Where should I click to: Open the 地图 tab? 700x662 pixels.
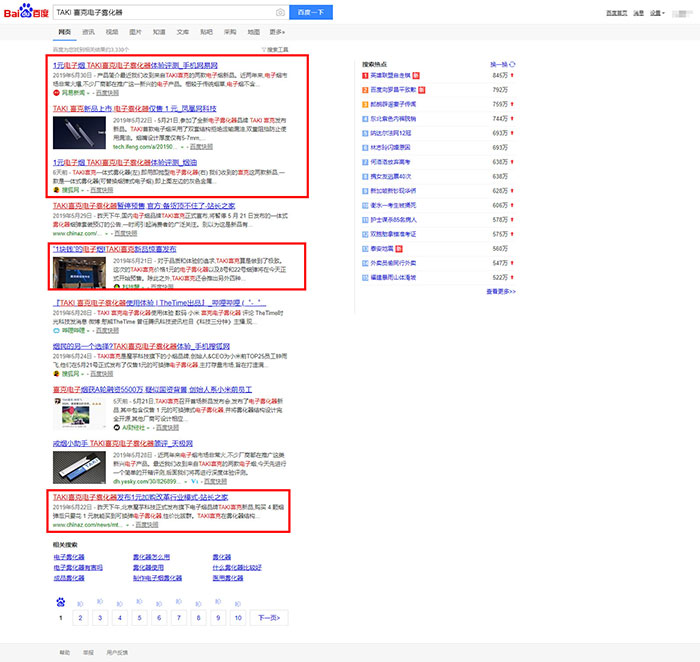pyautogui.click(x=254, y=32)
